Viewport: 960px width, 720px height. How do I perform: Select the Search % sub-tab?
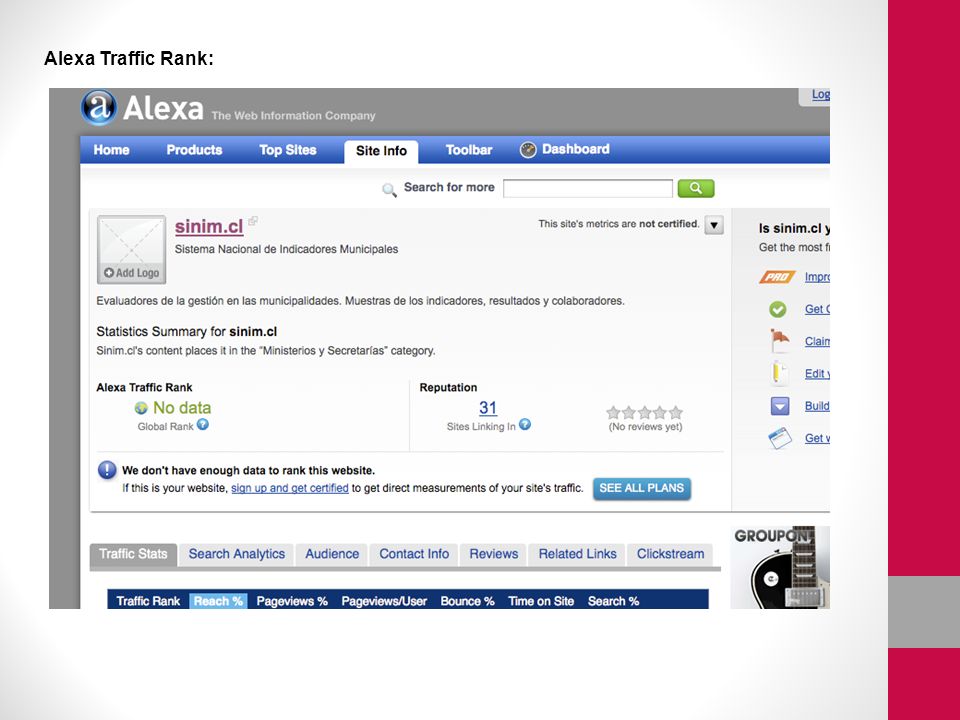click(613, 601)
